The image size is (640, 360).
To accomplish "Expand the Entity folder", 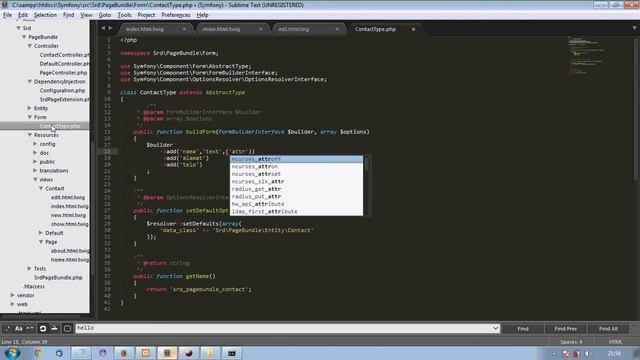I will [29, 108].
